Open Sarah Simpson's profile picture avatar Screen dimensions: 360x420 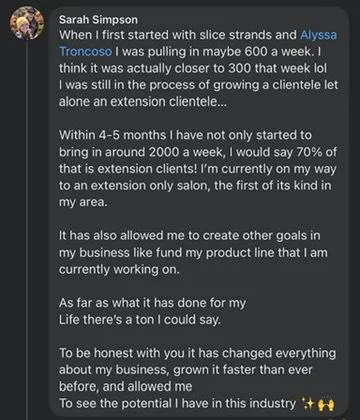[27, 23]
